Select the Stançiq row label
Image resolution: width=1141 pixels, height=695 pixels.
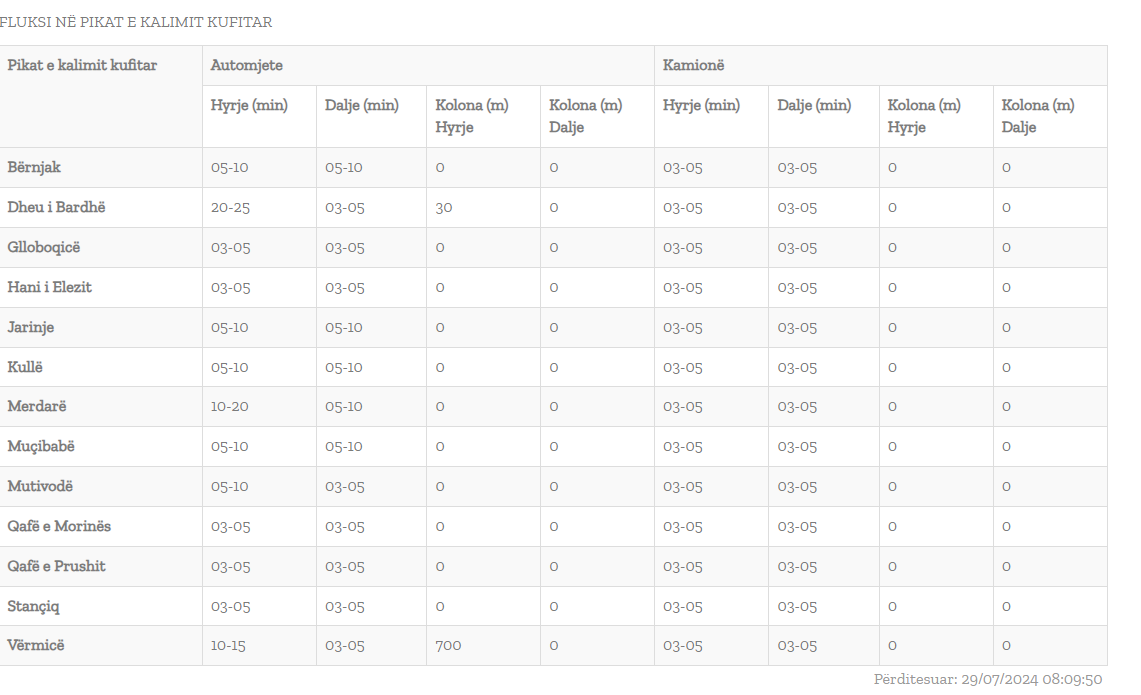click(x=34, y=606)
